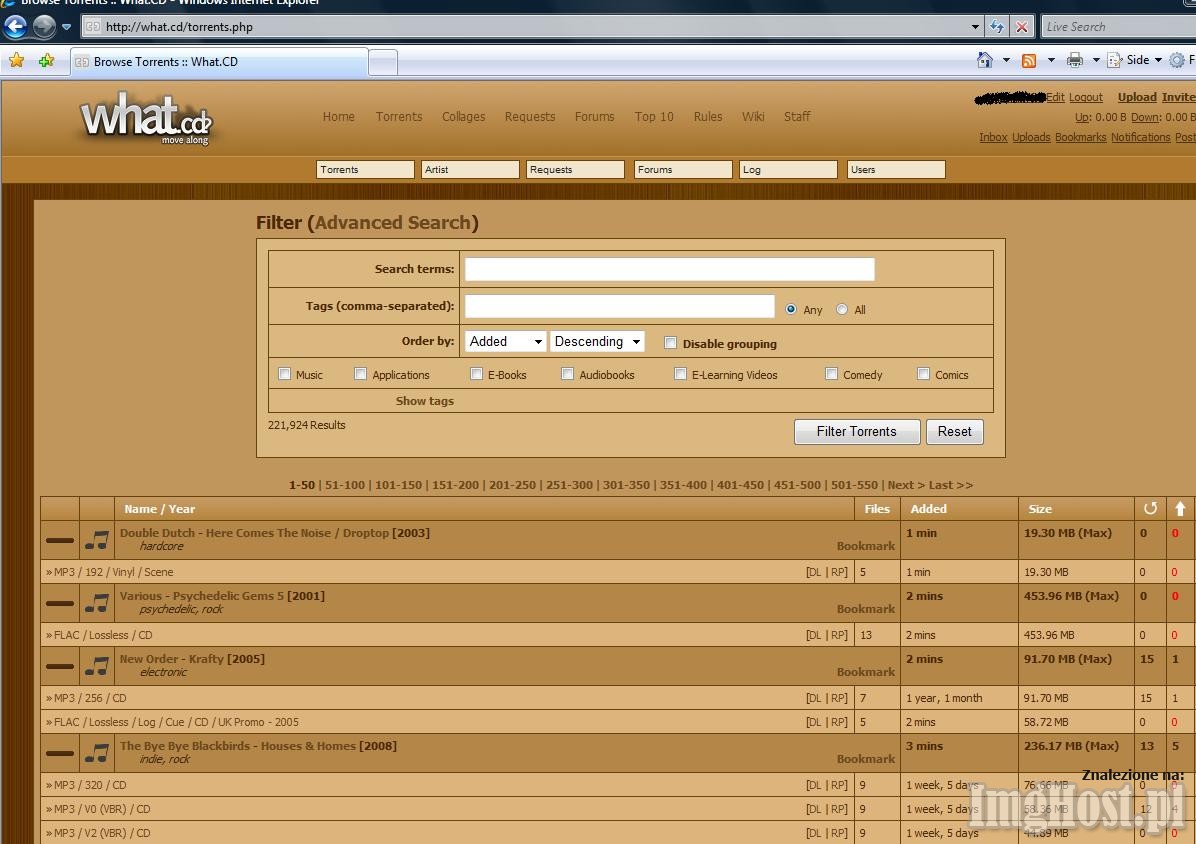The height and width of the screenshot is (844, 1196).
Task: Click the Reset button
Action: coord(955,432)
